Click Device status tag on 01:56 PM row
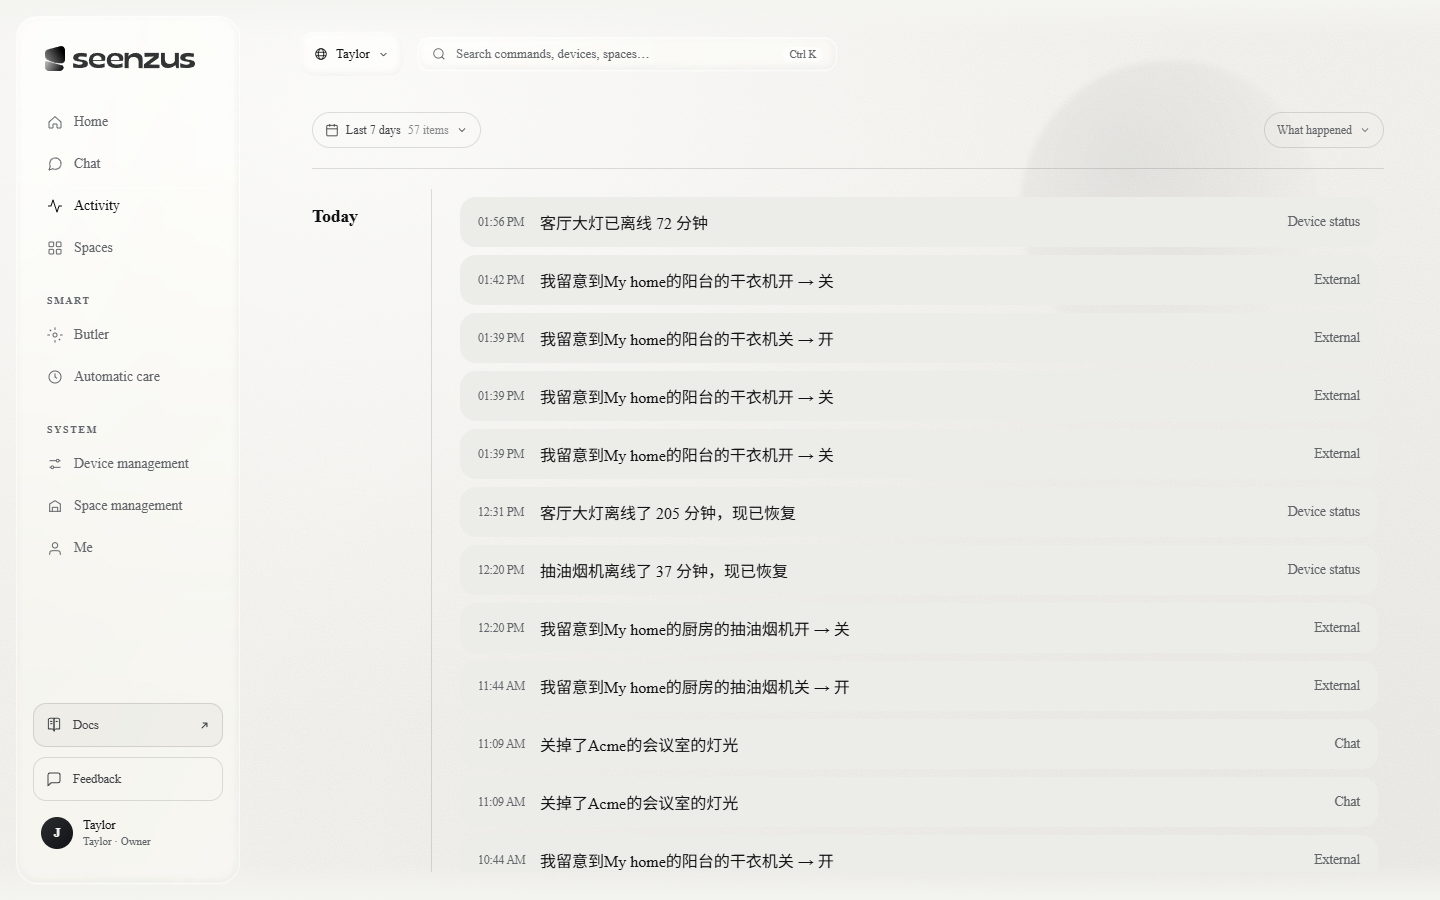Screen dimensions: 1440x900 (1323, 222)
